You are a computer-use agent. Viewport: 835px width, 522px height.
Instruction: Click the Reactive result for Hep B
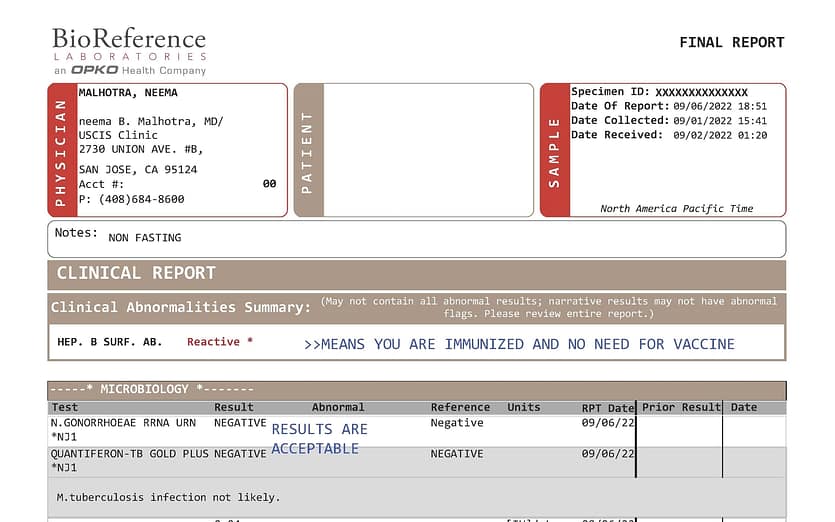[x=220, y=342]
